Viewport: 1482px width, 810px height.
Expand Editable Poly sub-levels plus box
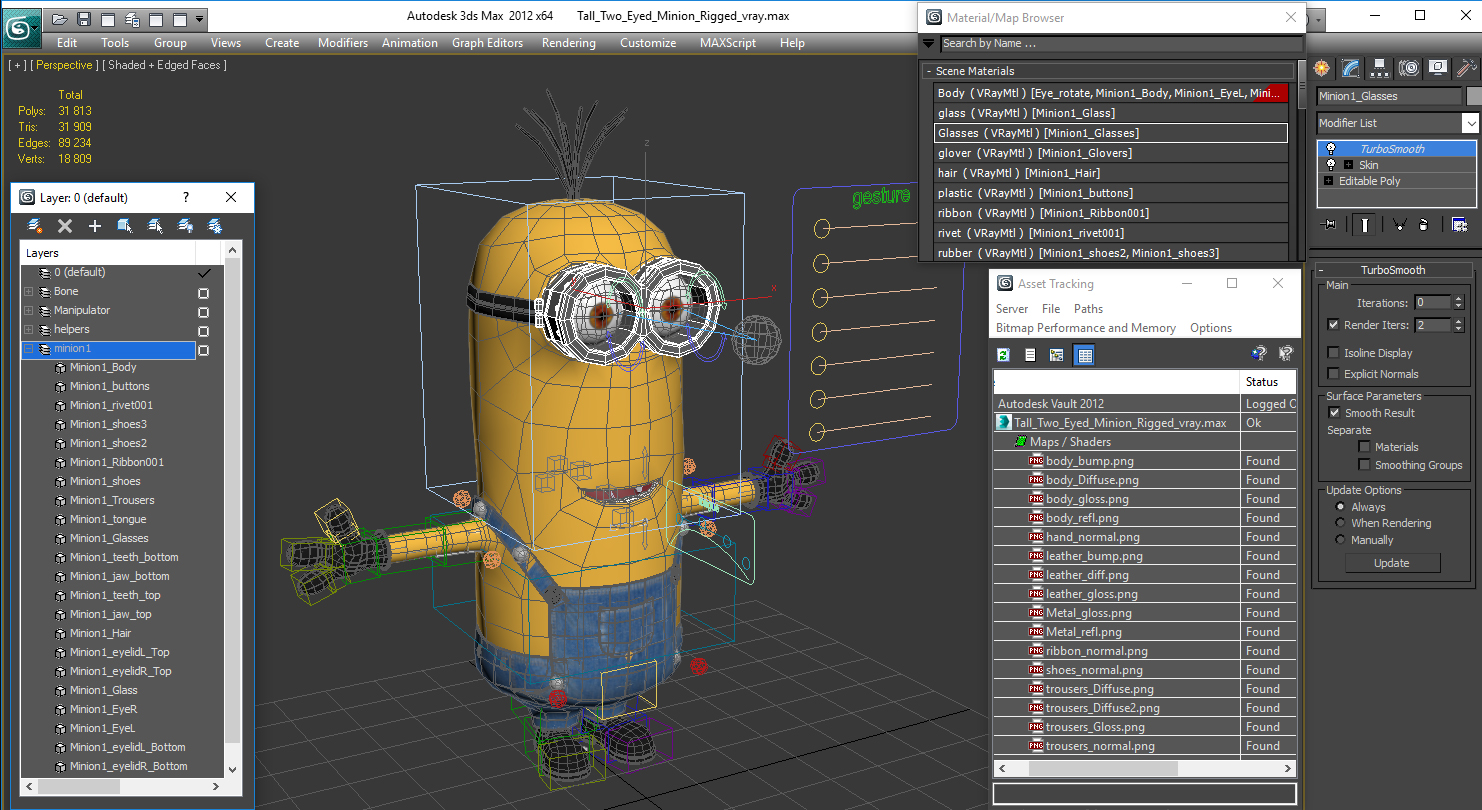1328,181
